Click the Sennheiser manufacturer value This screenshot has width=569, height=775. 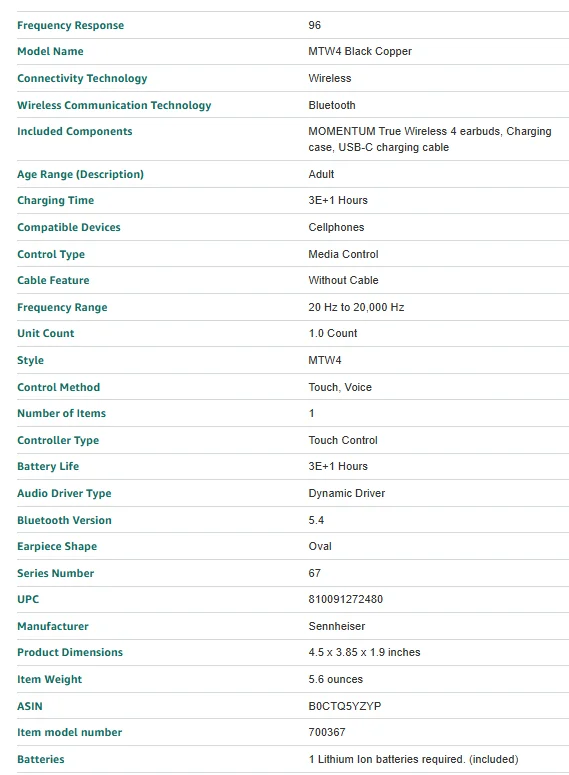pyautogui.click(x=337, y=626)
